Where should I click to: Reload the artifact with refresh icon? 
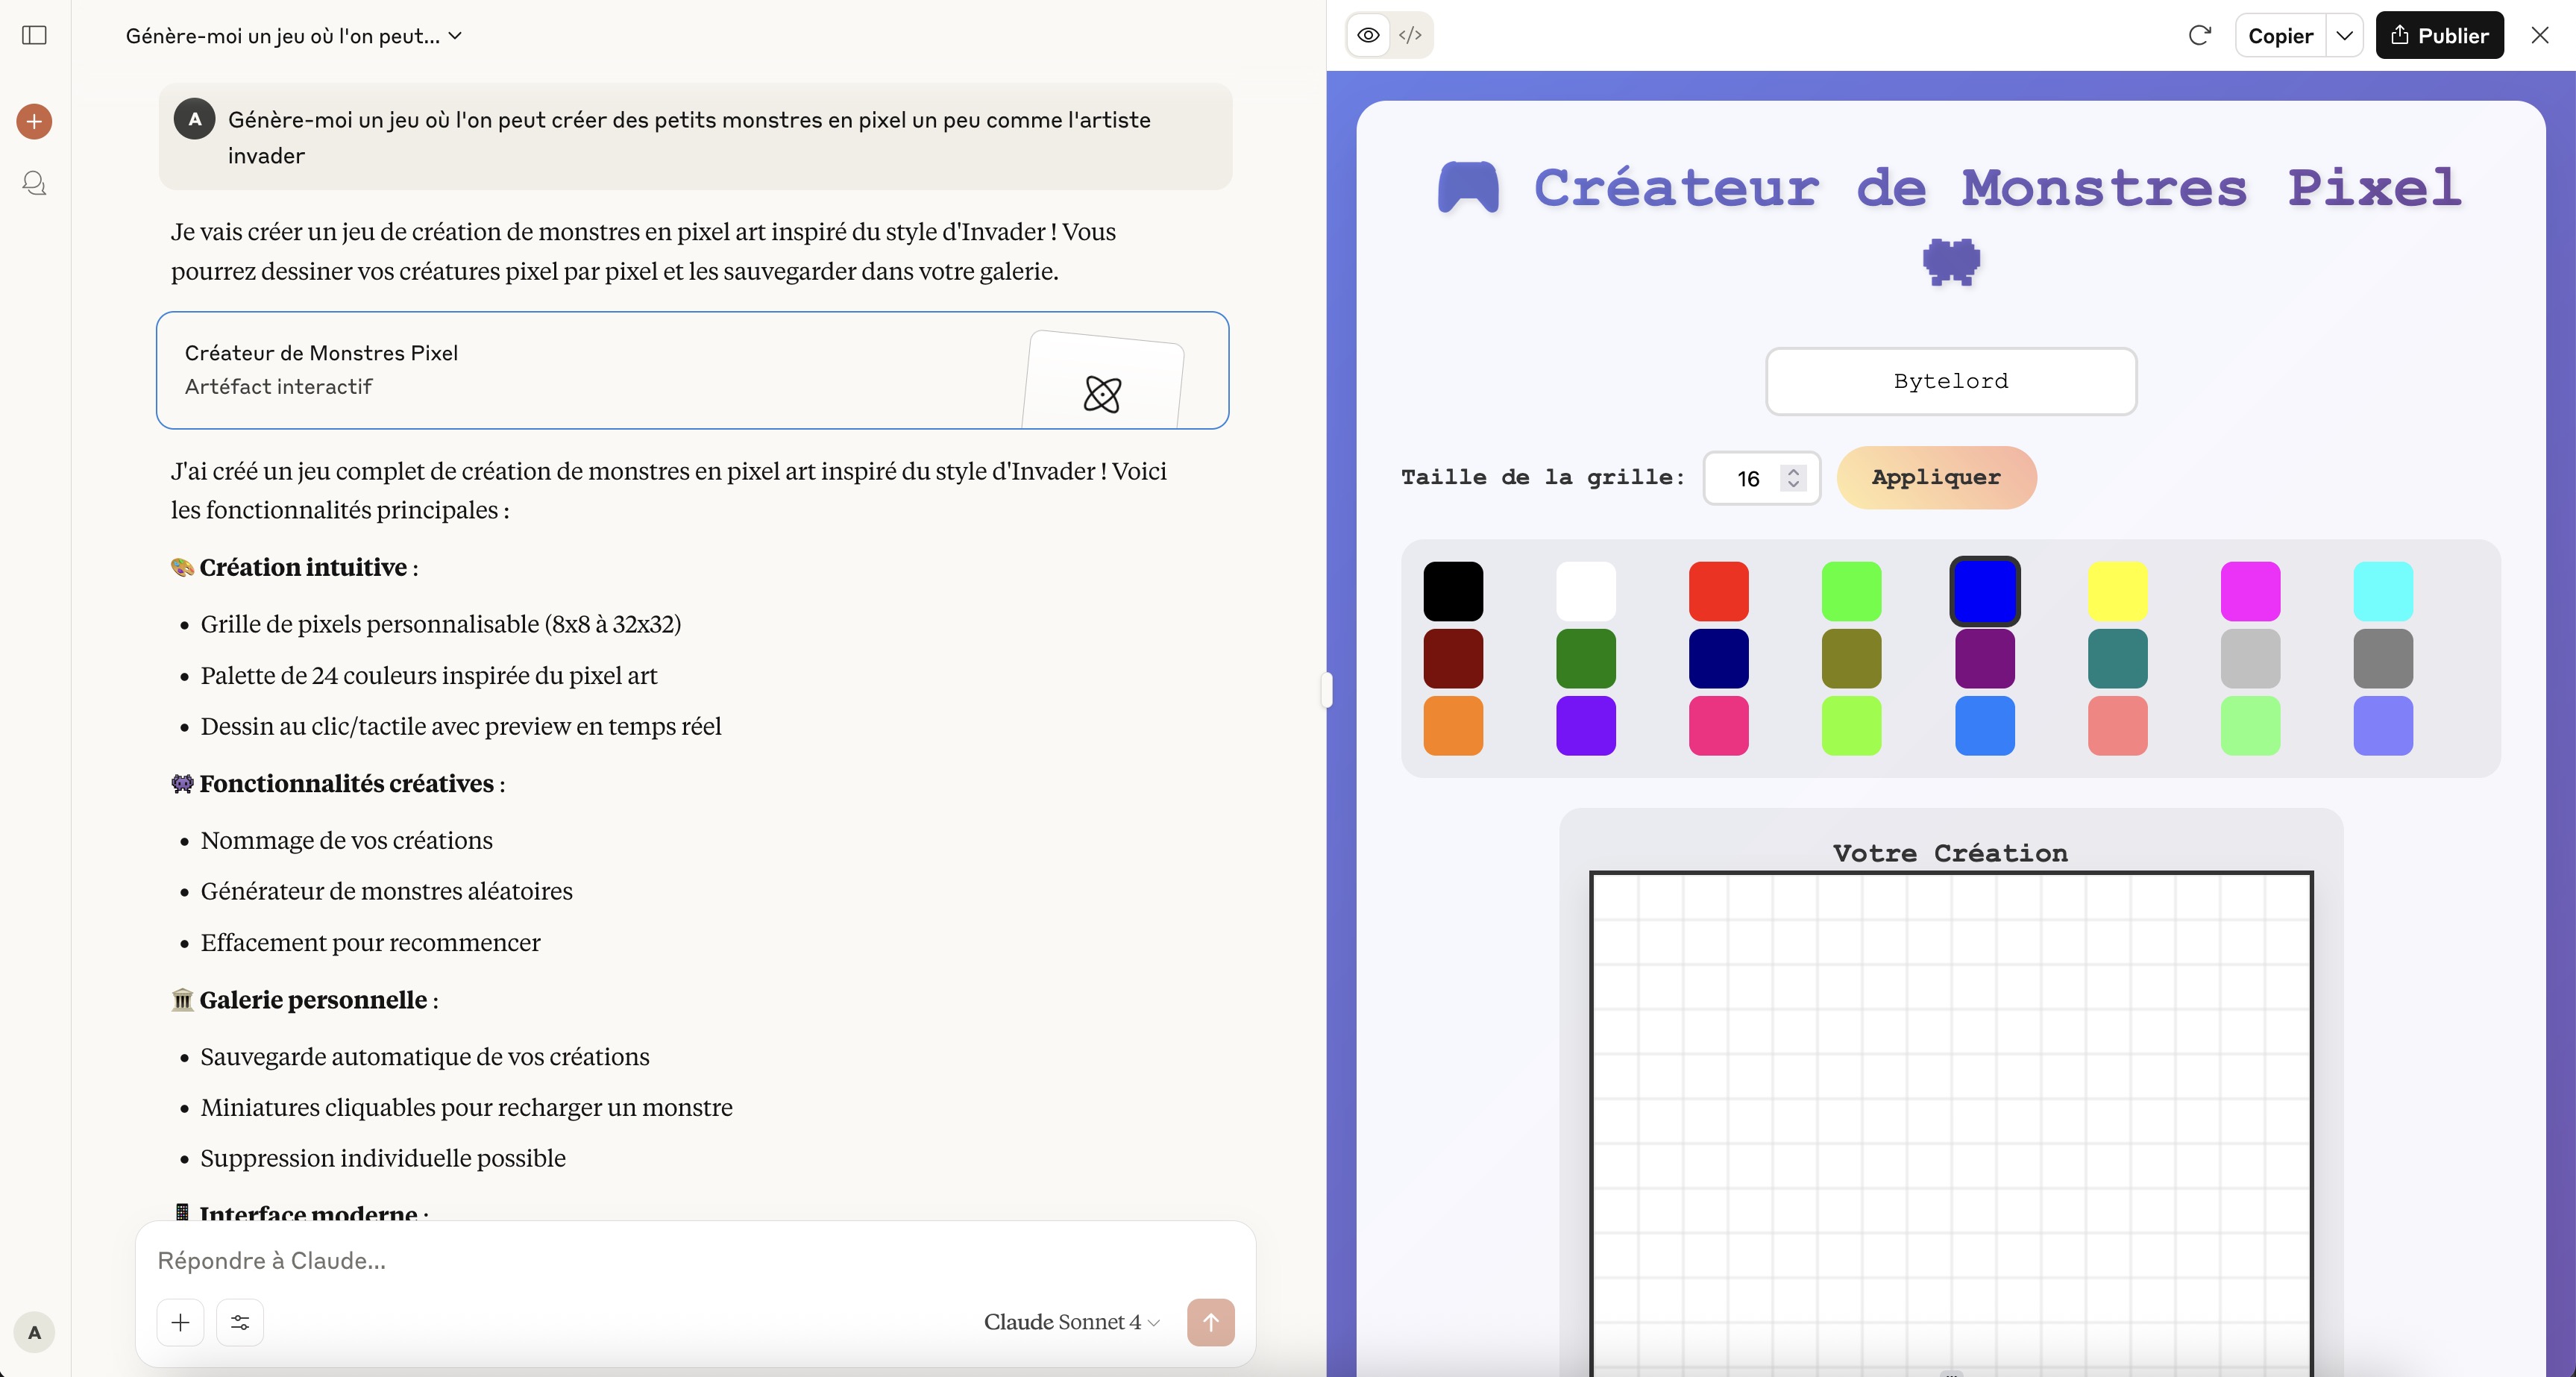coord(2199,35)
